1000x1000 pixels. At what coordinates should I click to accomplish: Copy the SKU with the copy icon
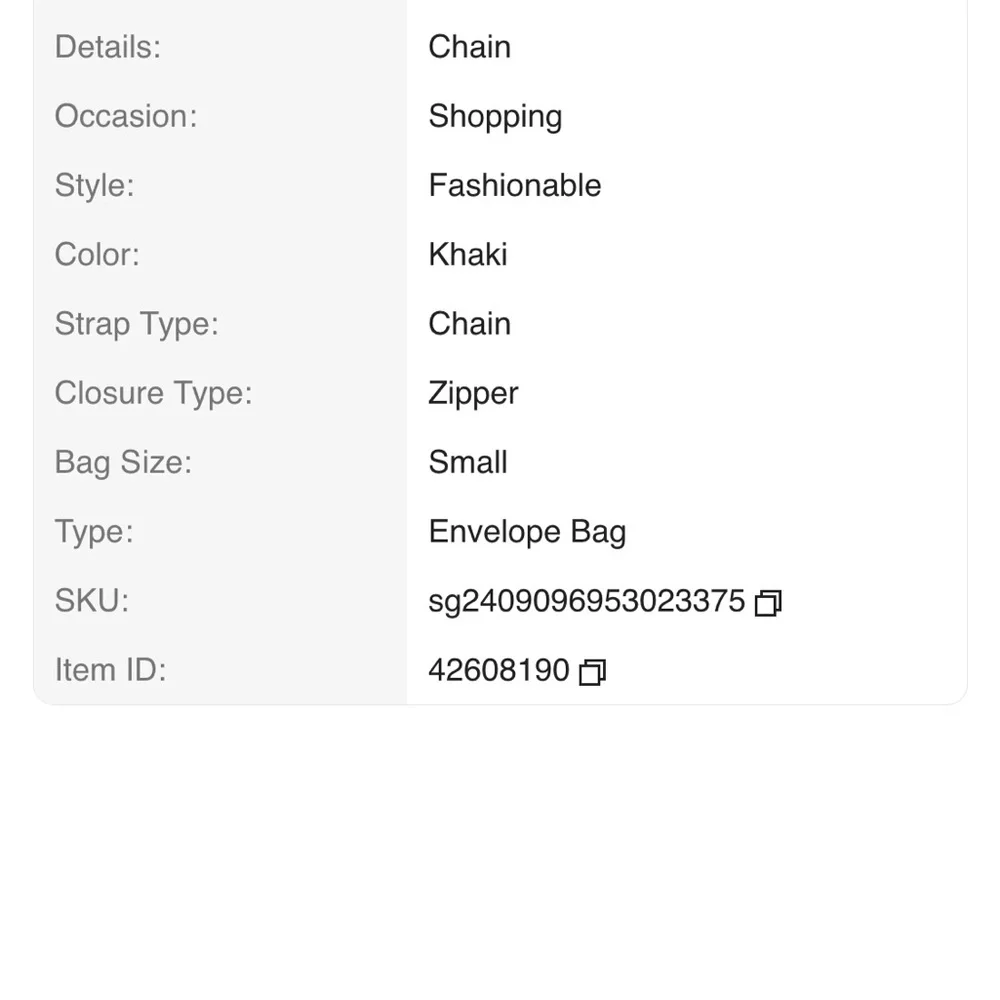pyautogui.click(x=767, y=603)
